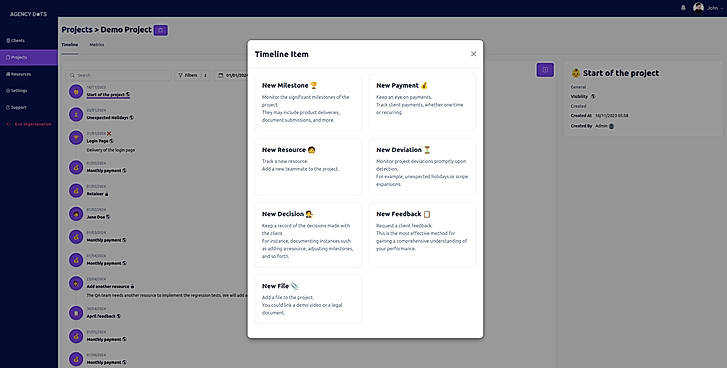Viewport: 727px width, 368px height.
Task: Switch to the Timeline tab
Action: coord(70,45)
